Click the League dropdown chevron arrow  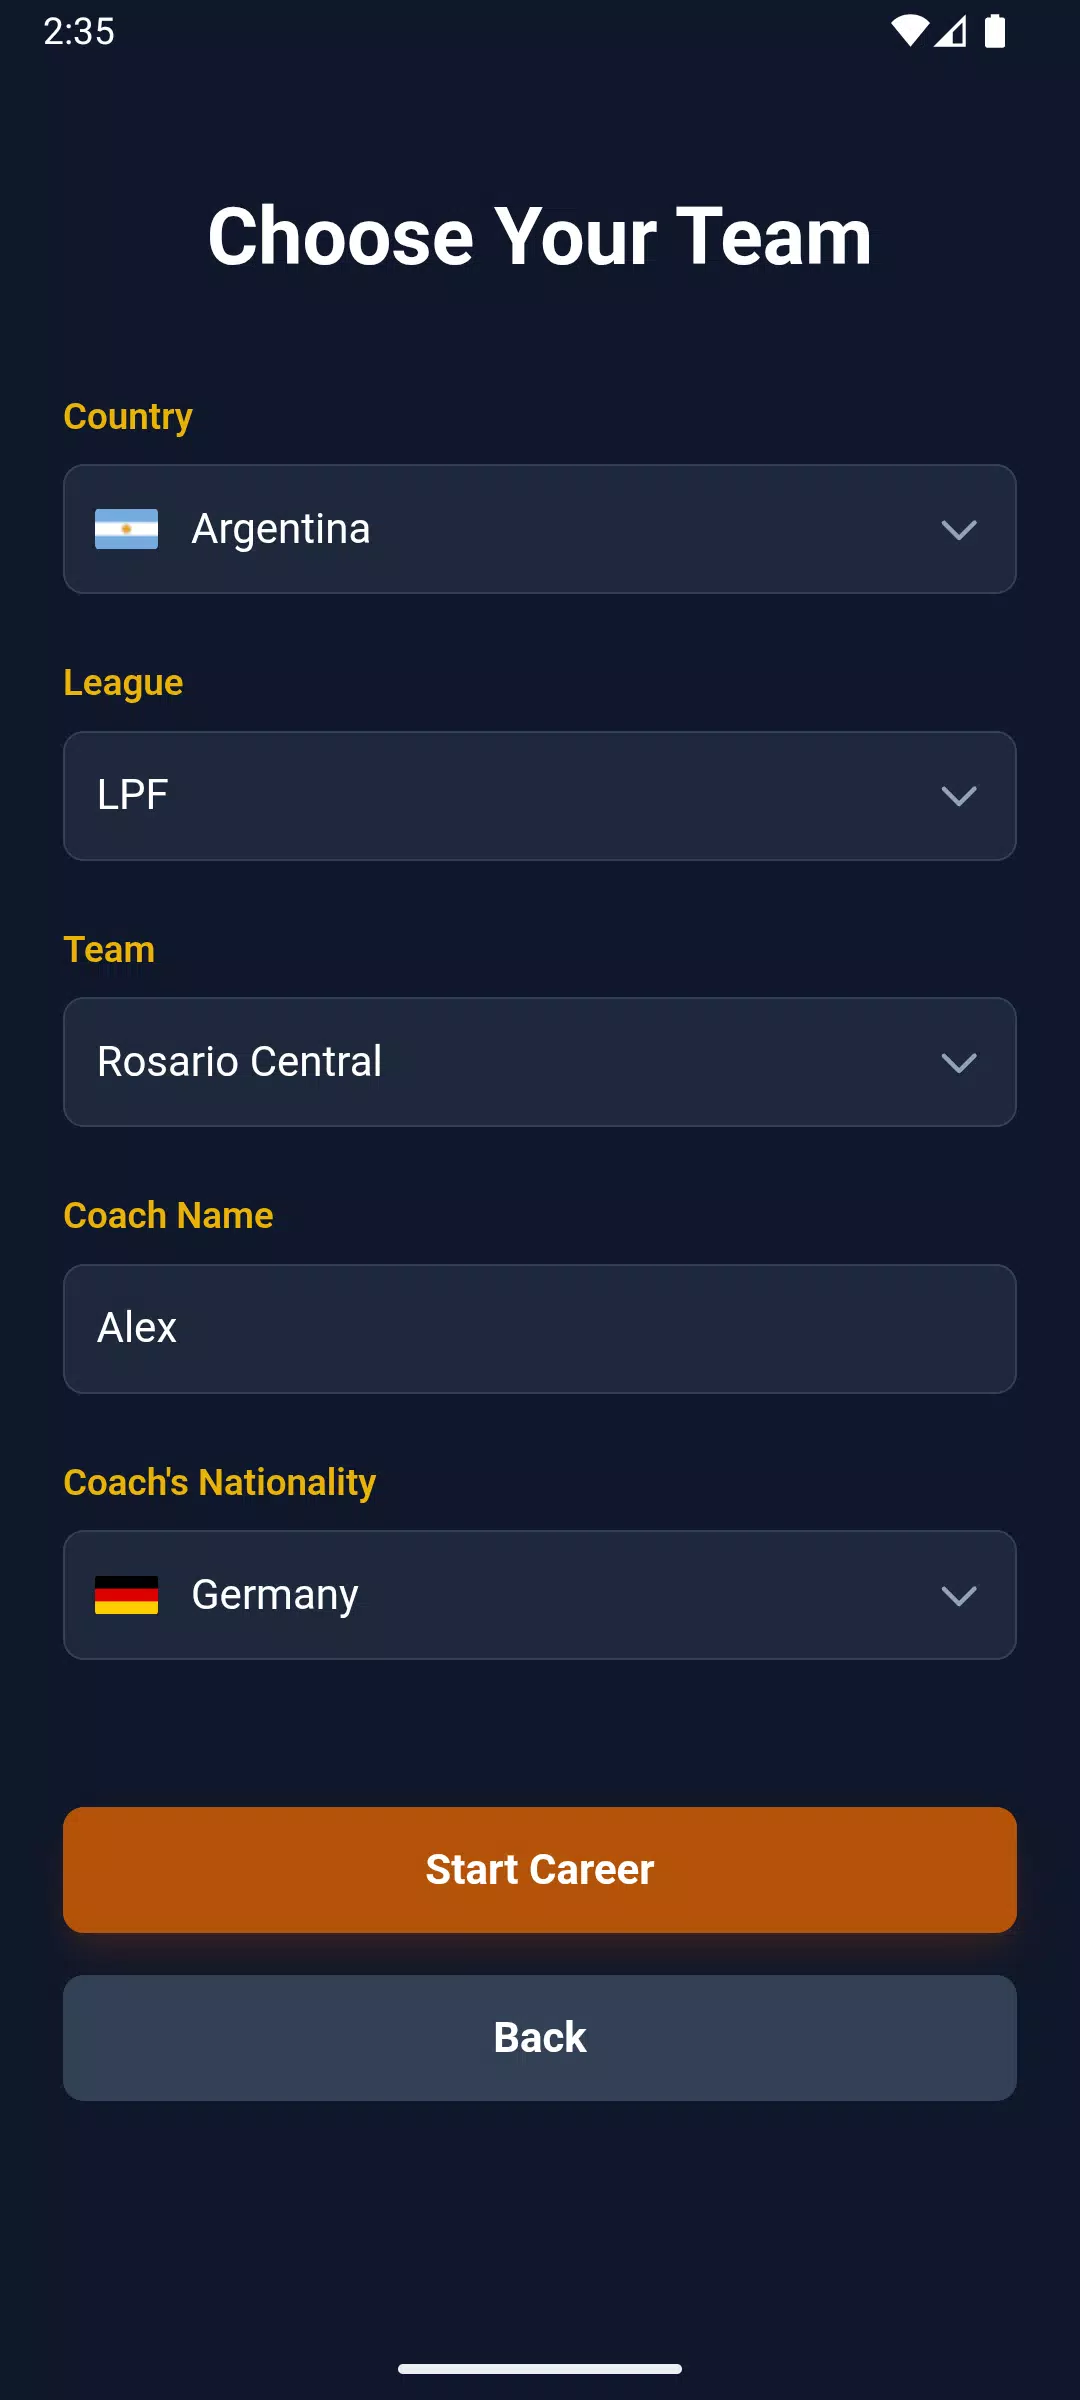959,796
